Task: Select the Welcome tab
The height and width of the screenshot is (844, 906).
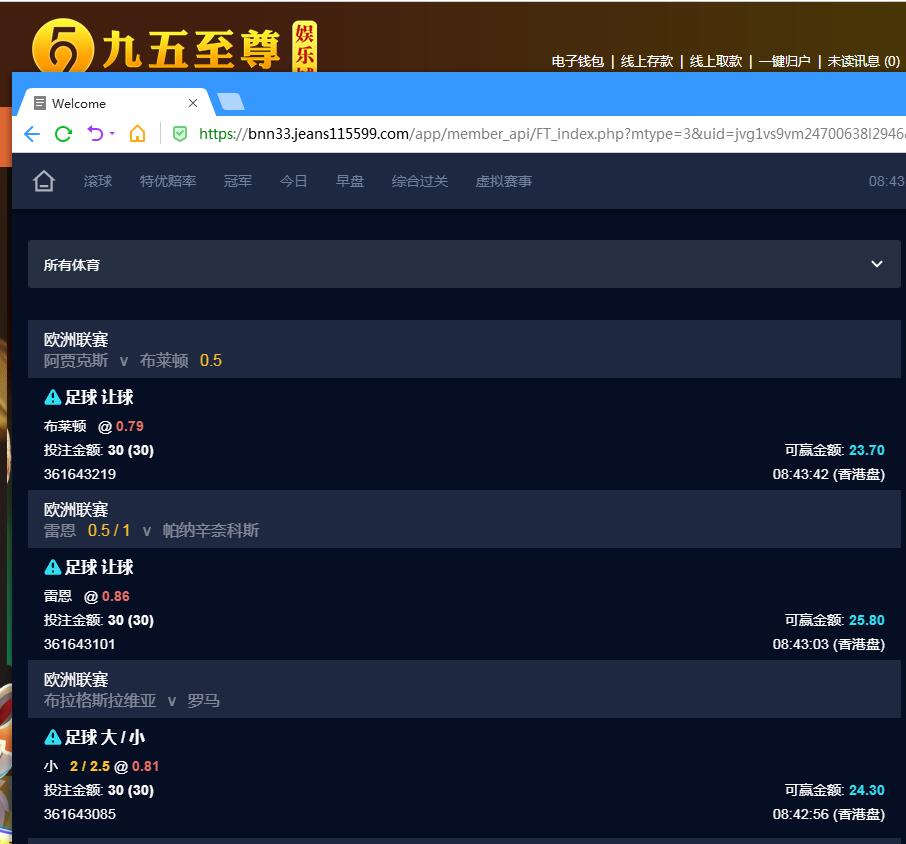Action: coord(116,103)
